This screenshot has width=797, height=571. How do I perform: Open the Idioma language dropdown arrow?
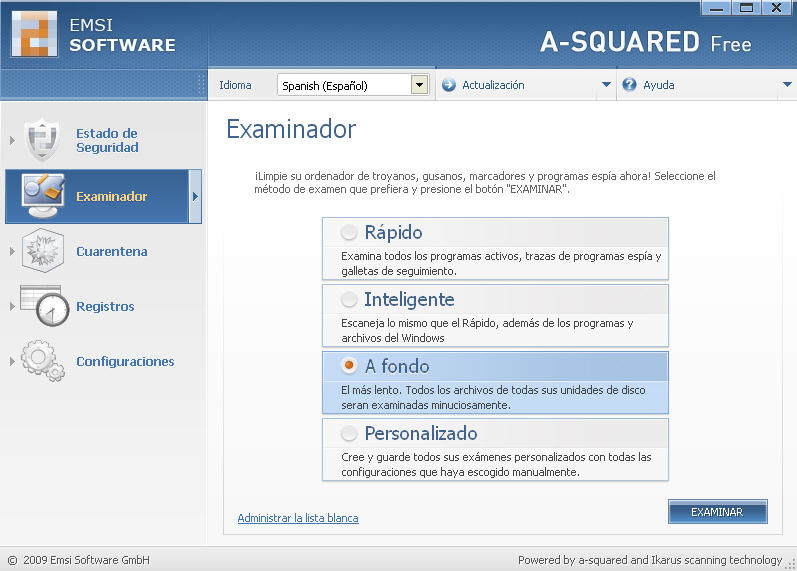coord(419,85)
